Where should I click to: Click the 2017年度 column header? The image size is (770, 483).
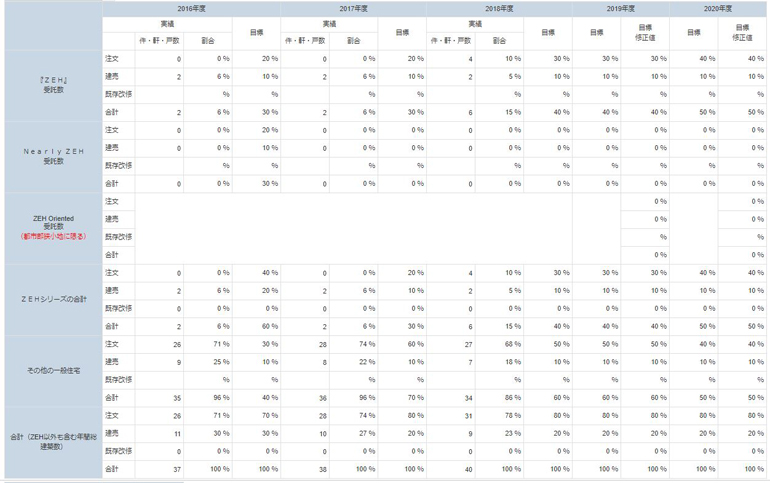(x=354, y=9)
